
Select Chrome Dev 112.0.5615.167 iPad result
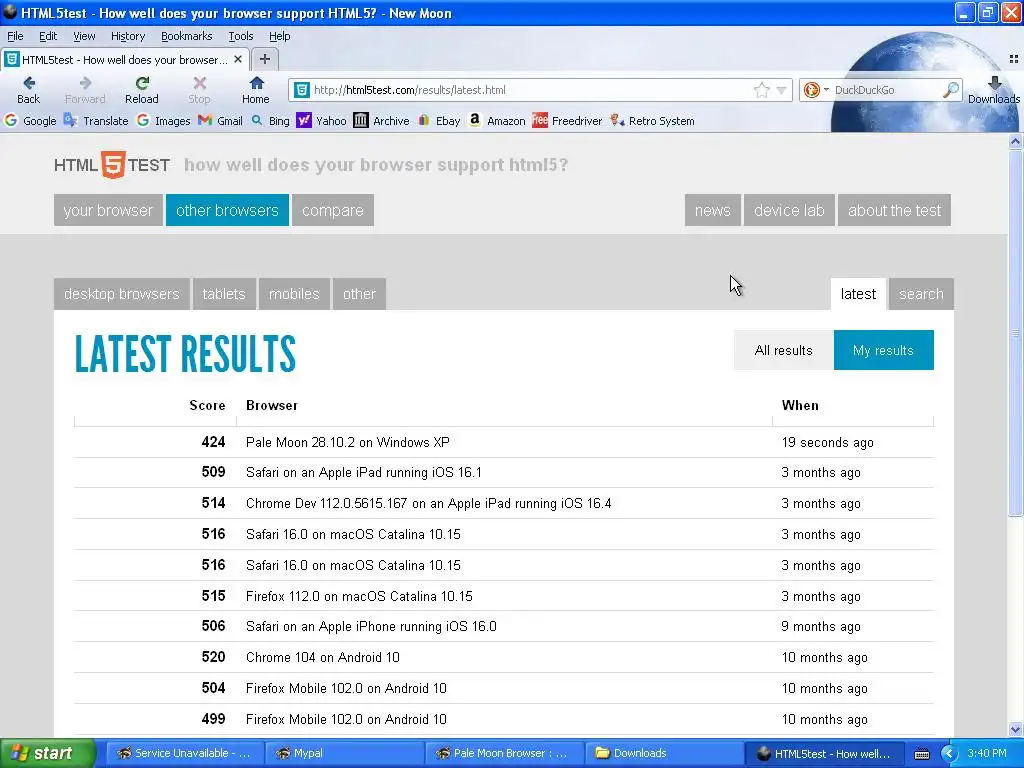click(504, 504)
